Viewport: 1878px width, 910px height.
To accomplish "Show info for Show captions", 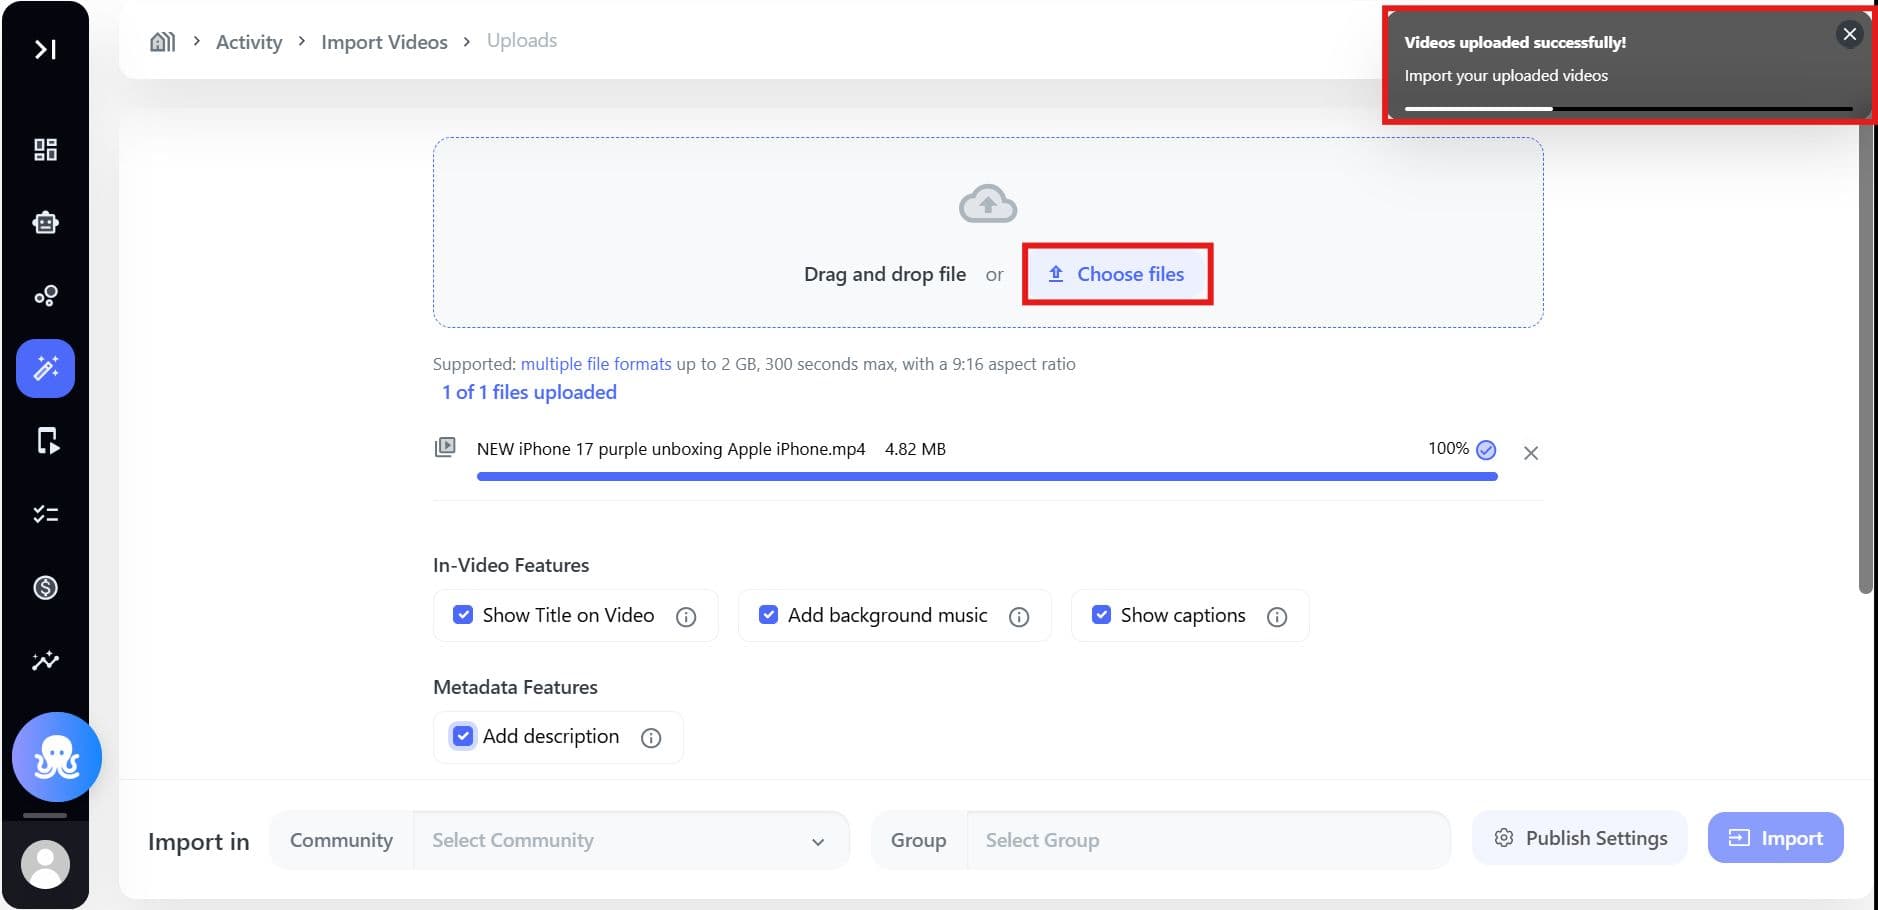I will [x=1277, y=617].
